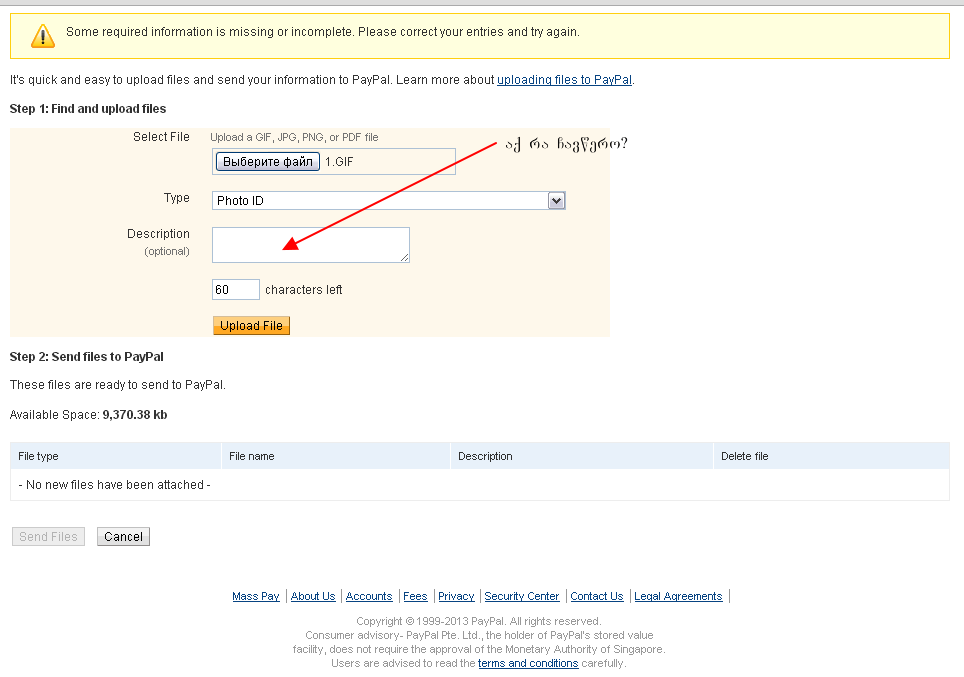Screen dimensions: 964x677
Task: Open the Type dropdown showing Photo ID
Action: coord(389,200)
